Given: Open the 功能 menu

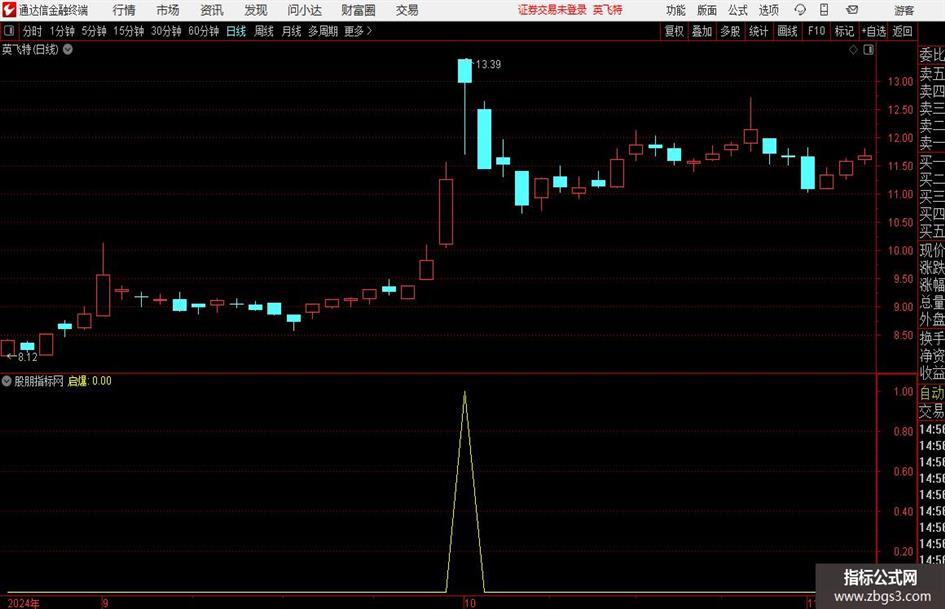Looking at the screenshot, I should point(676,10).
